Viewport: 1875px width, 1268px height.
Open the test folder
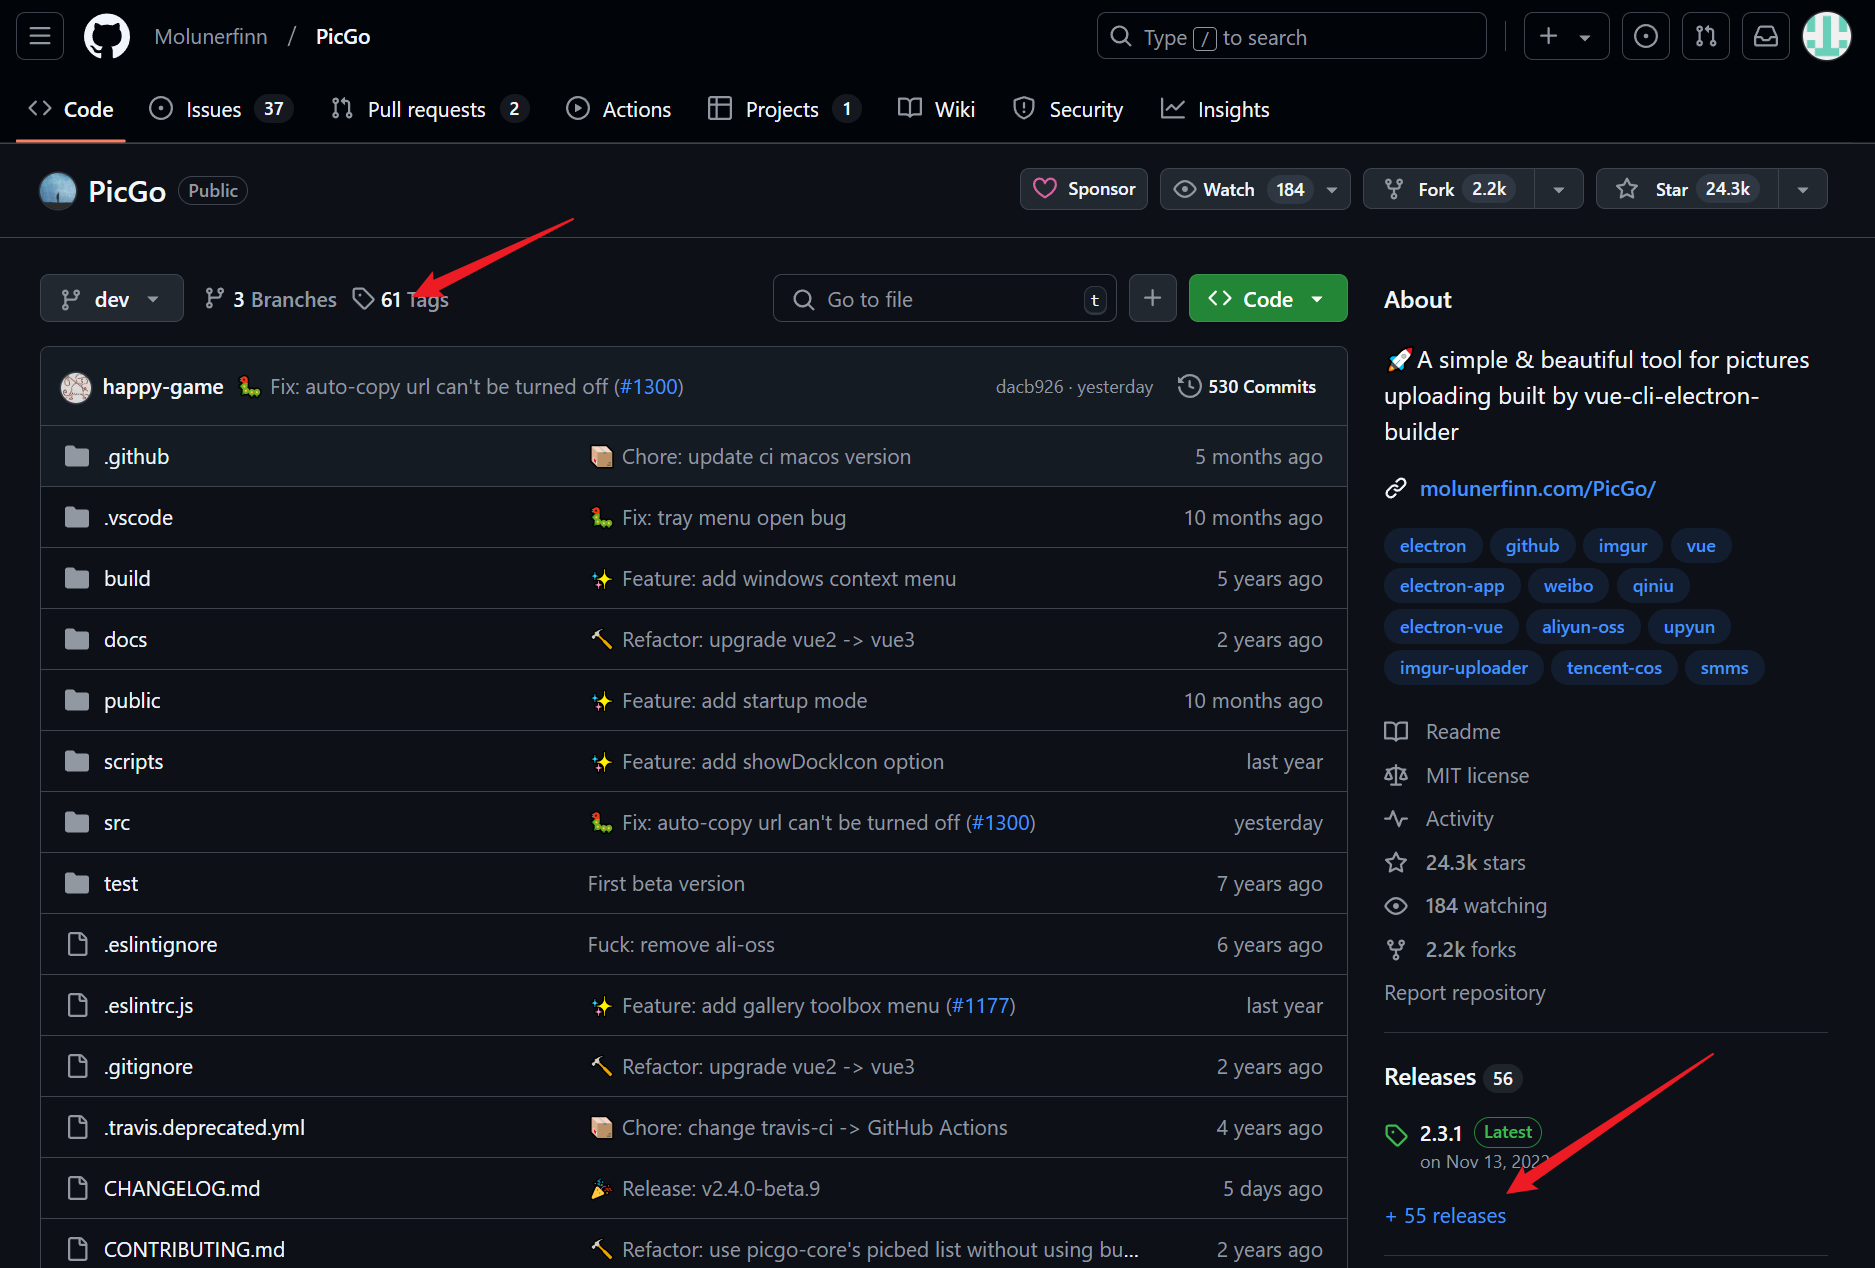pos(121,884)
